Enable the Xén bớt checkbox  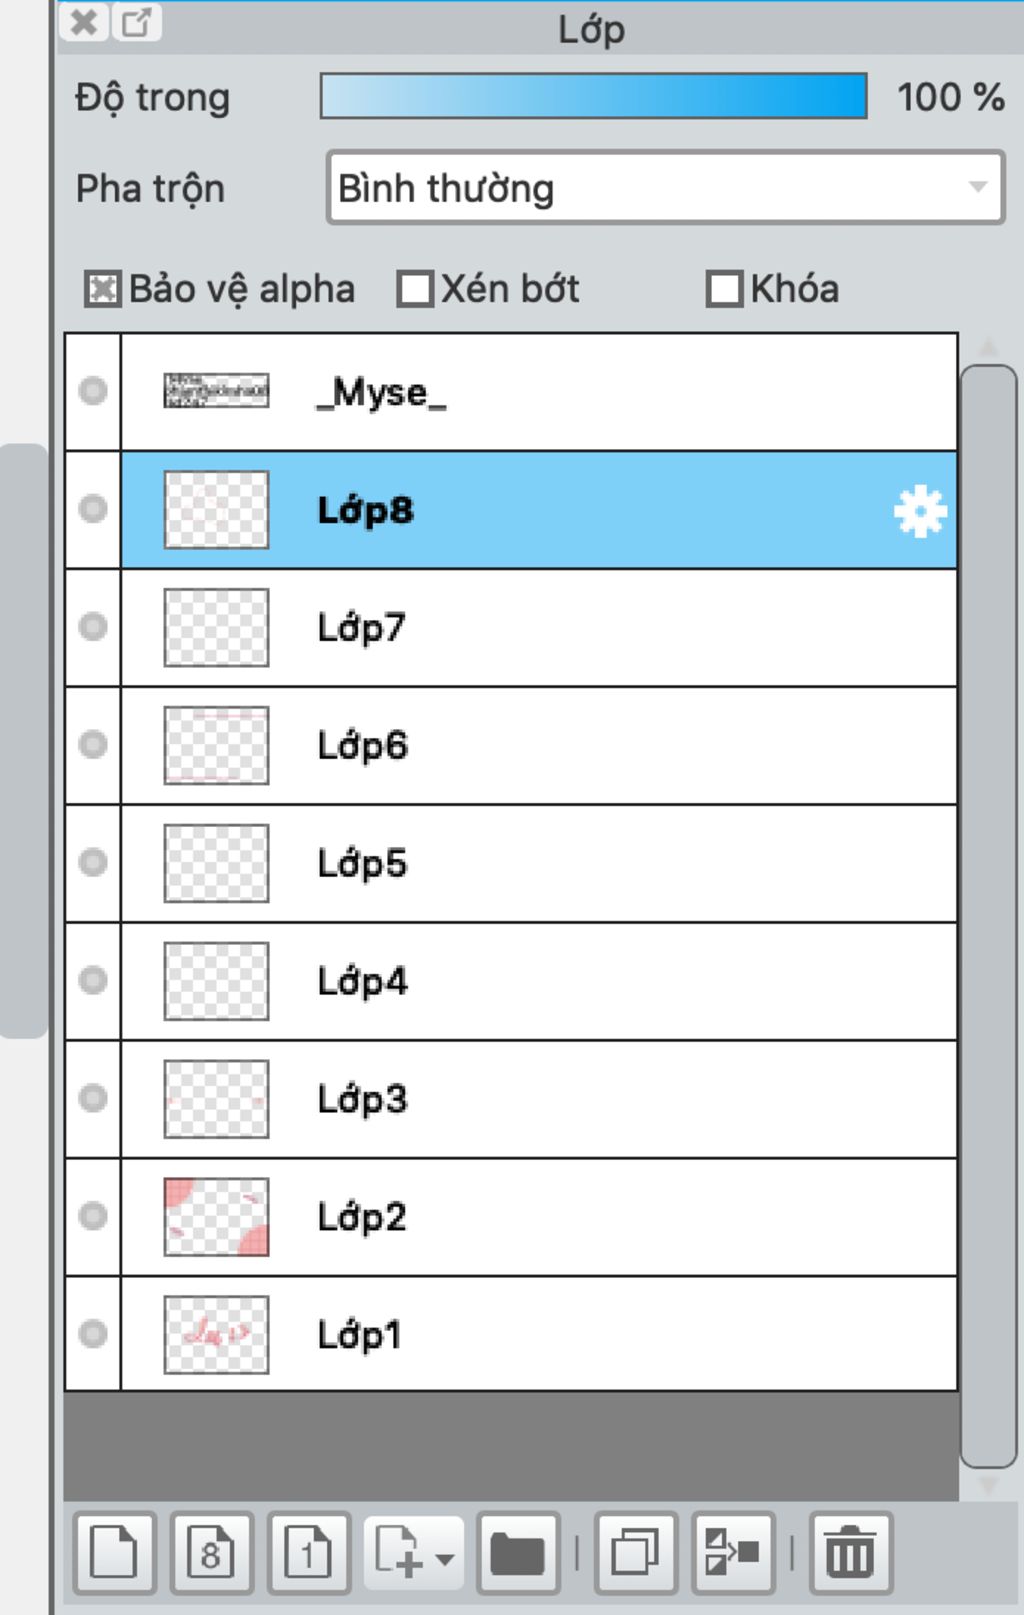point(415,289)
